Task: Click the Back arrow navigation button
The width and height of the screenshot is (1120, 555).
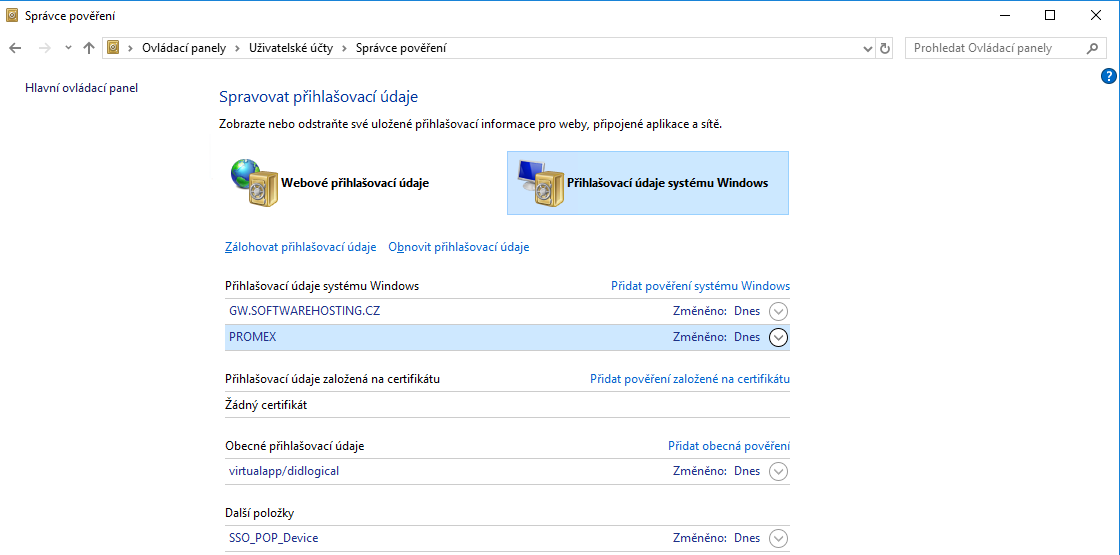Action: (x=15, y=48)
